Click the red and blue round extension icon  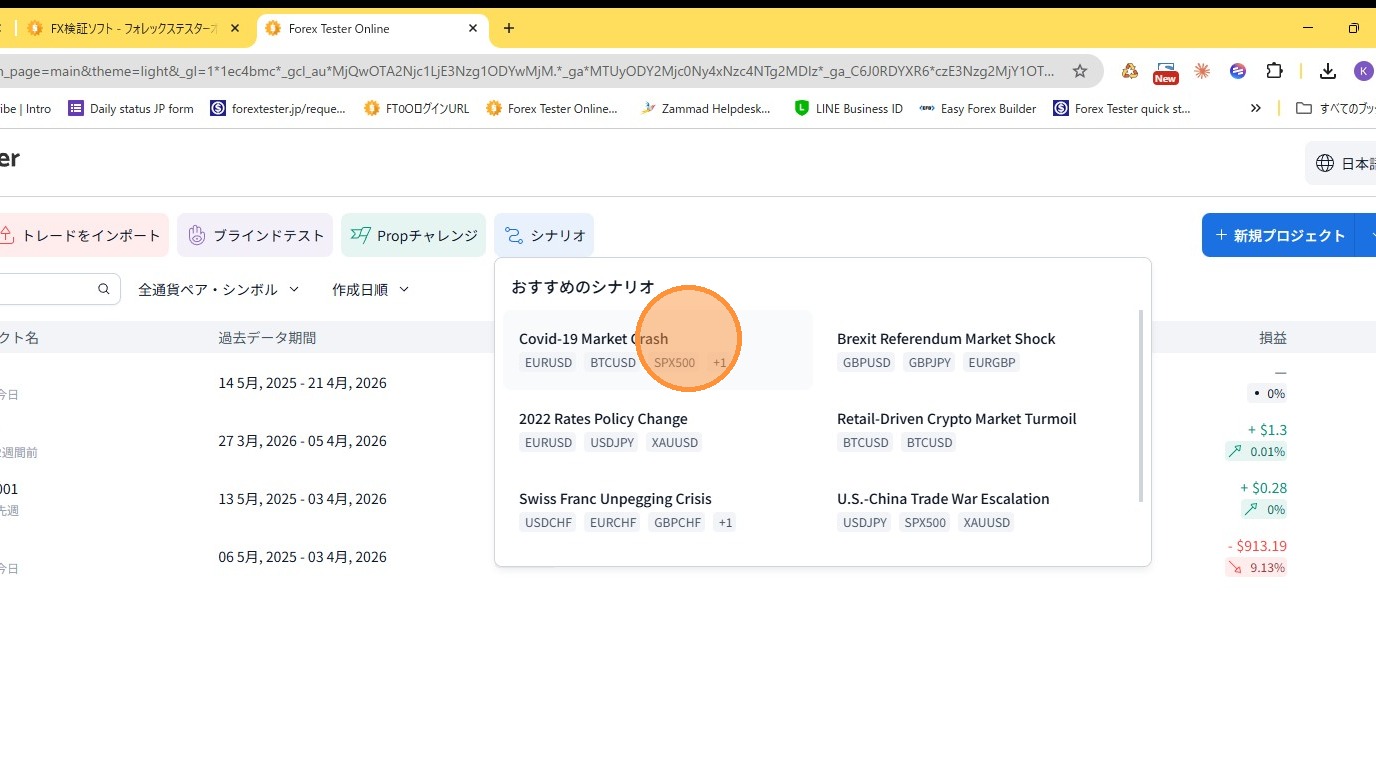coord(1238,71)
